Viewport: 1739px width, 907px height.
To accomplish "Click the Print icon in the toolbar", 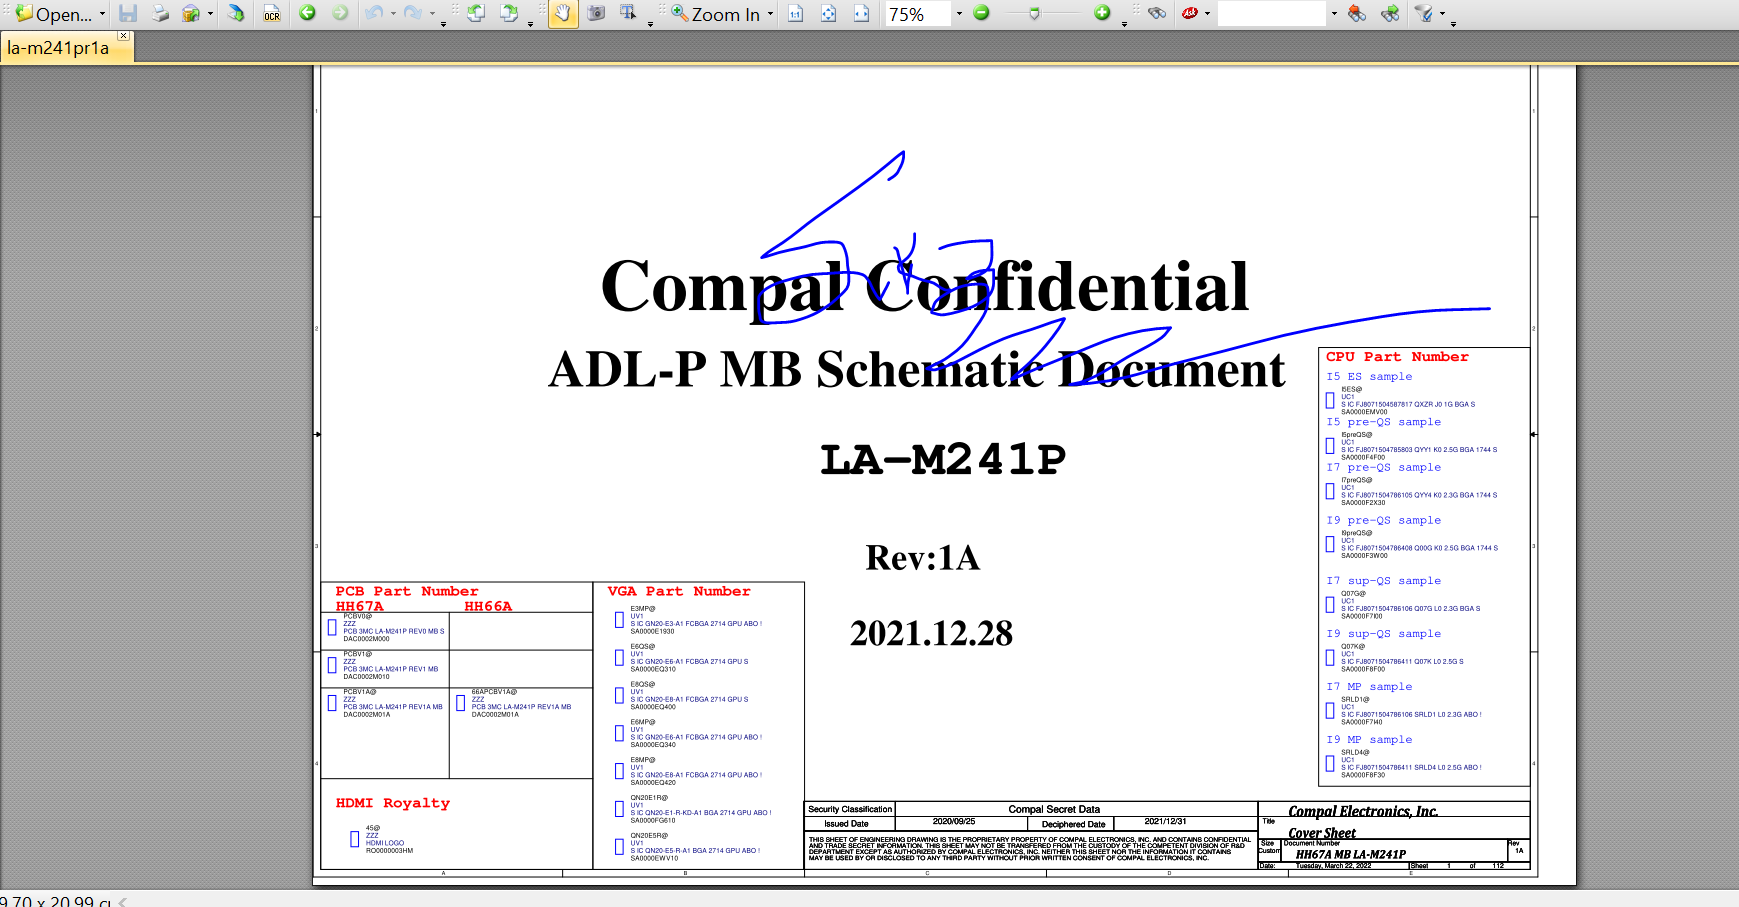I will [x=160, y=14].
